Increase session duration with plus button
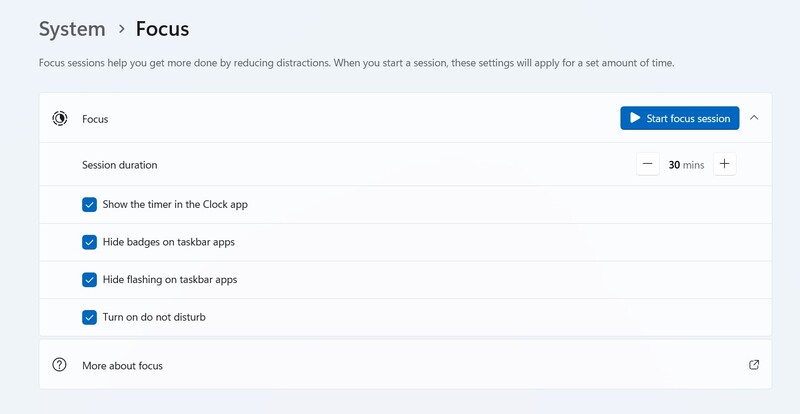Viewport: 800px width, 414px height. 725,164
